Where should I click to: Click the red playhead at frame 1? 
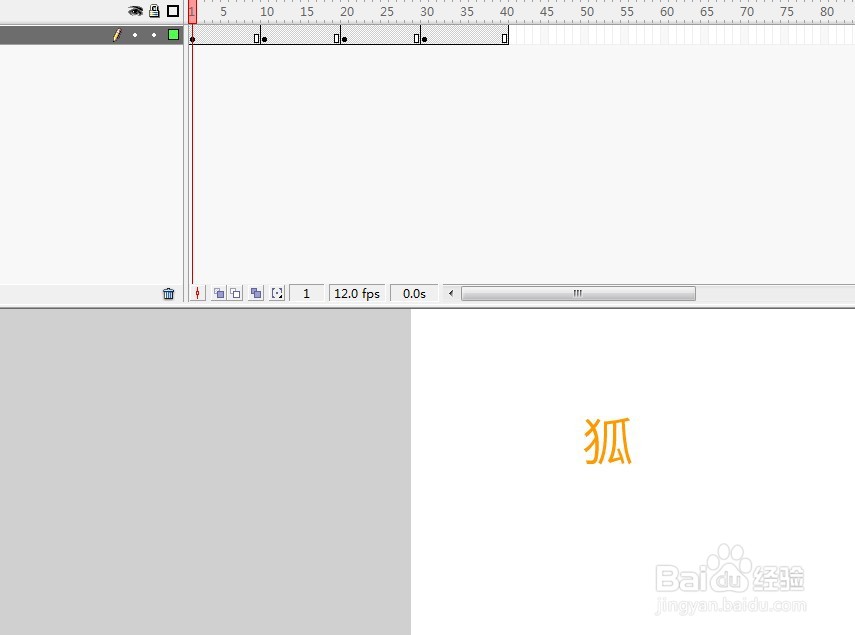click(x=192, y=12)
